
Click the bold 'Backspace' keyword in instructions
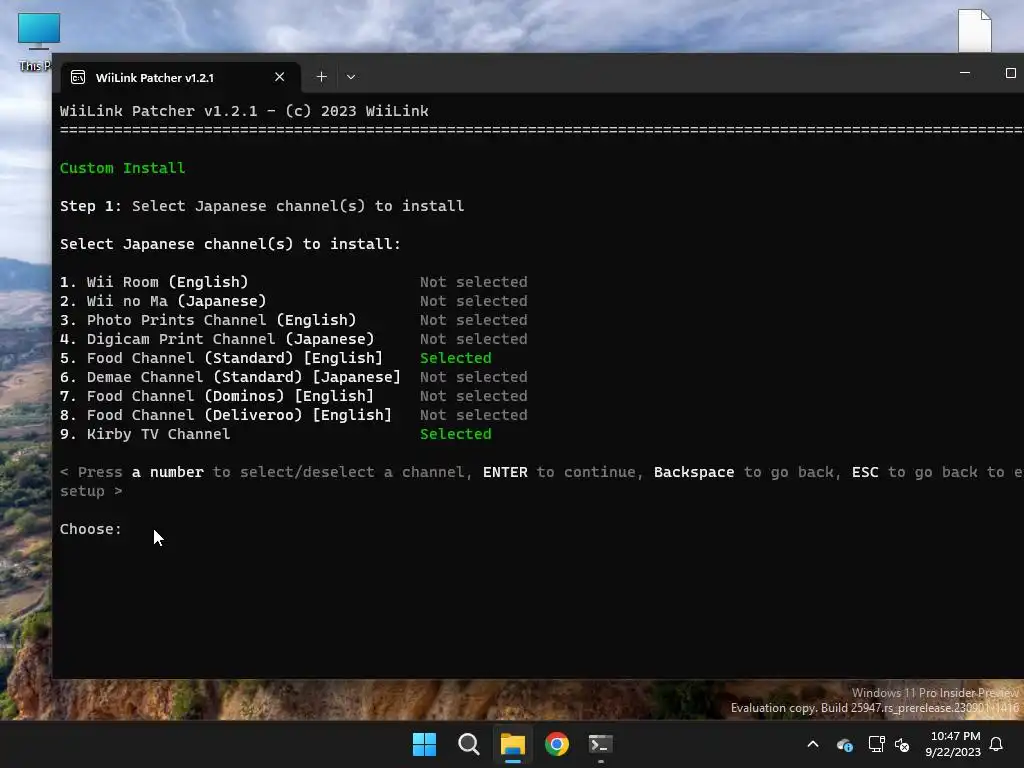[x=694, y=472]
